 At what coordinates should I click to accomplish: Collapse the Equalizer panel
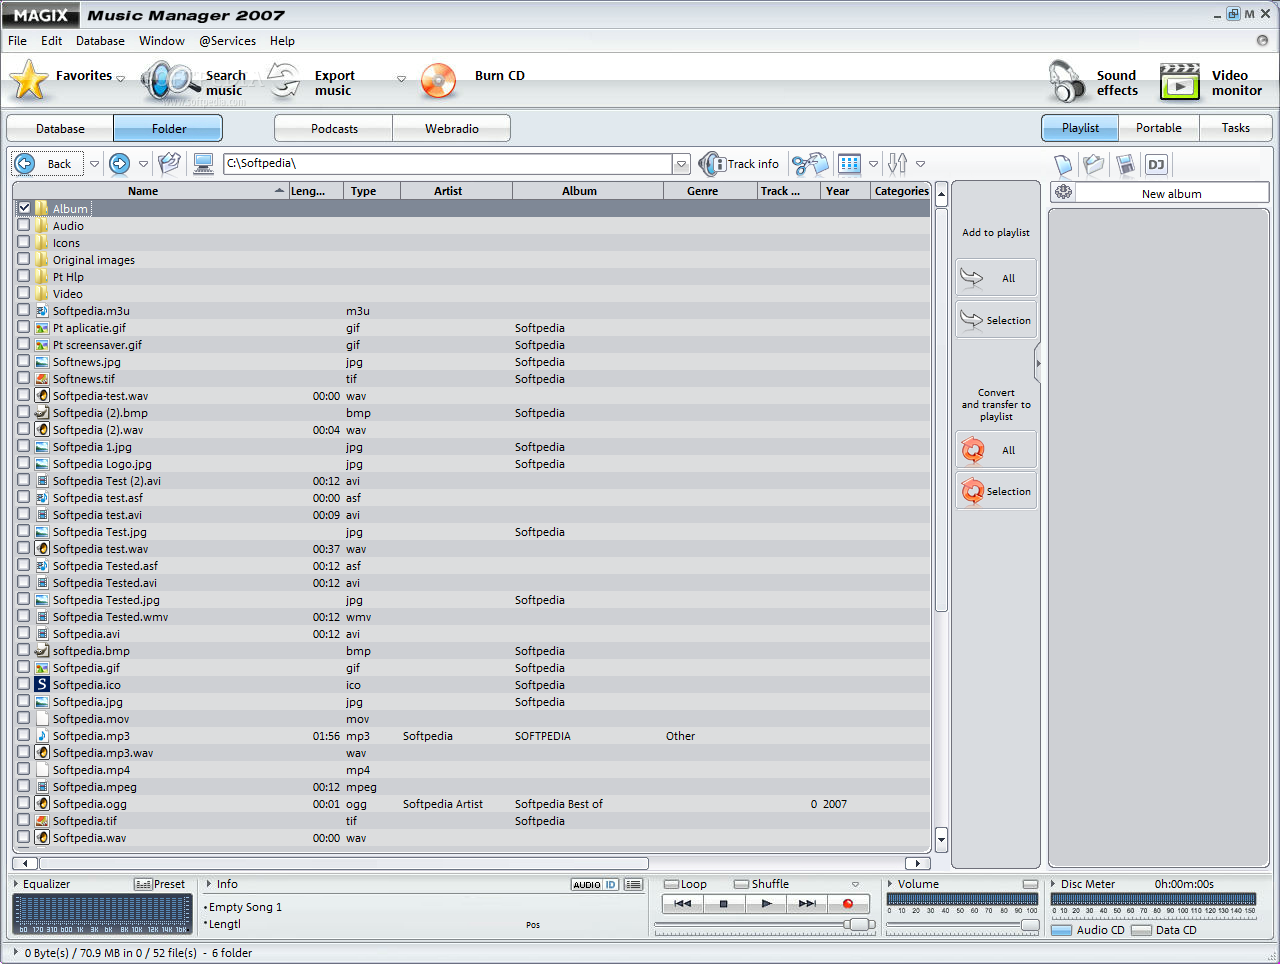(16, 884)
